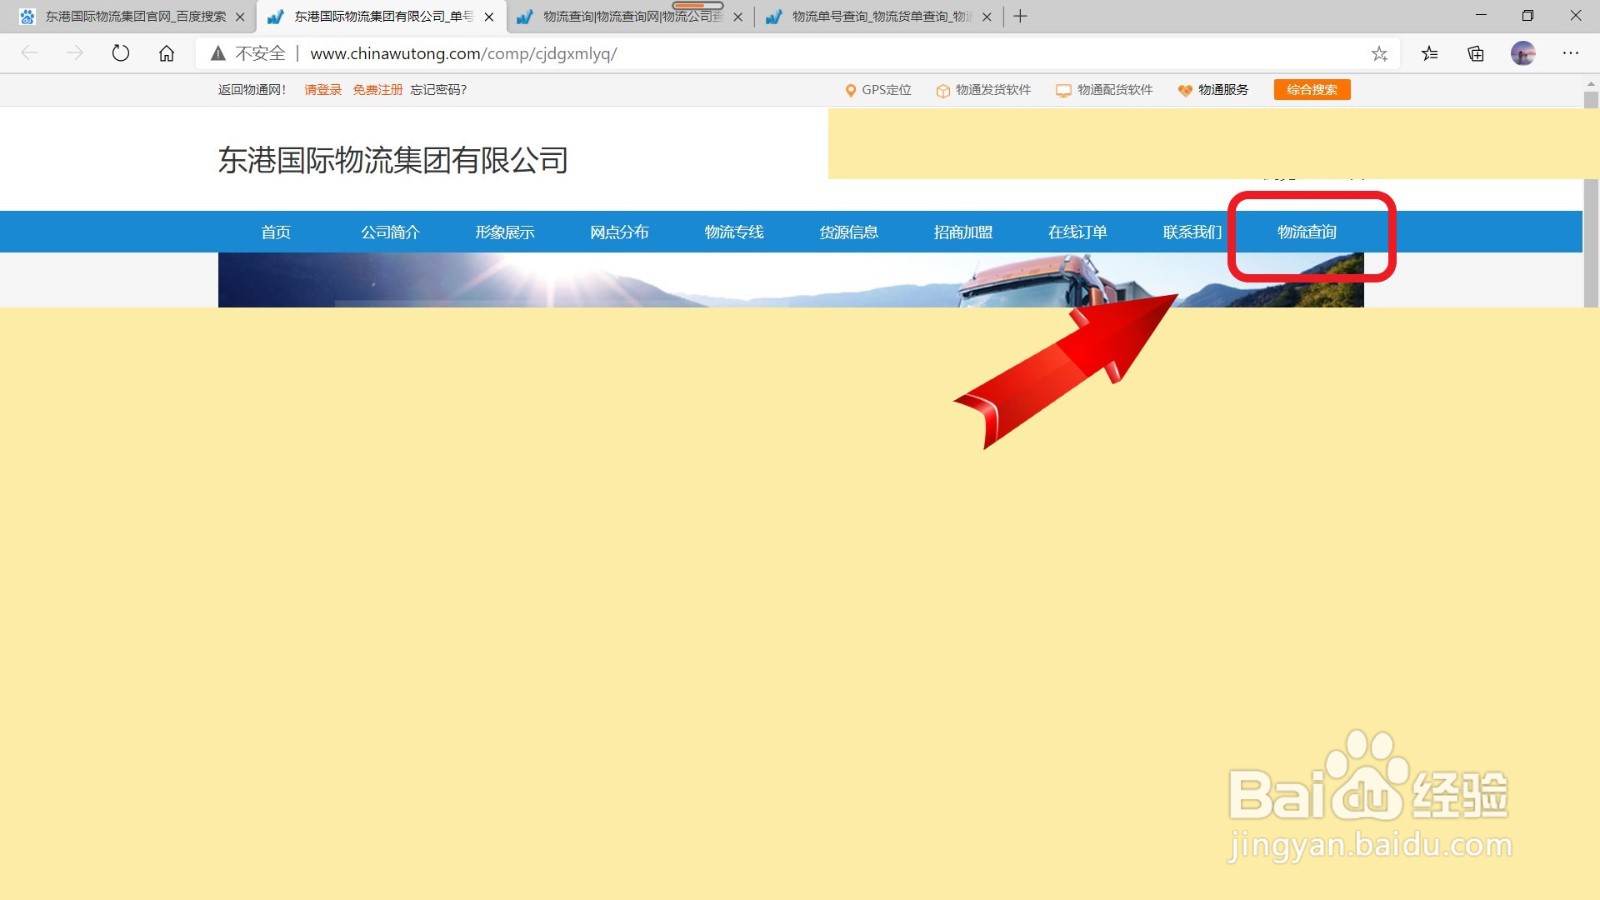Click the page vertical scrollbar thumb

[x=1591, y=200]
